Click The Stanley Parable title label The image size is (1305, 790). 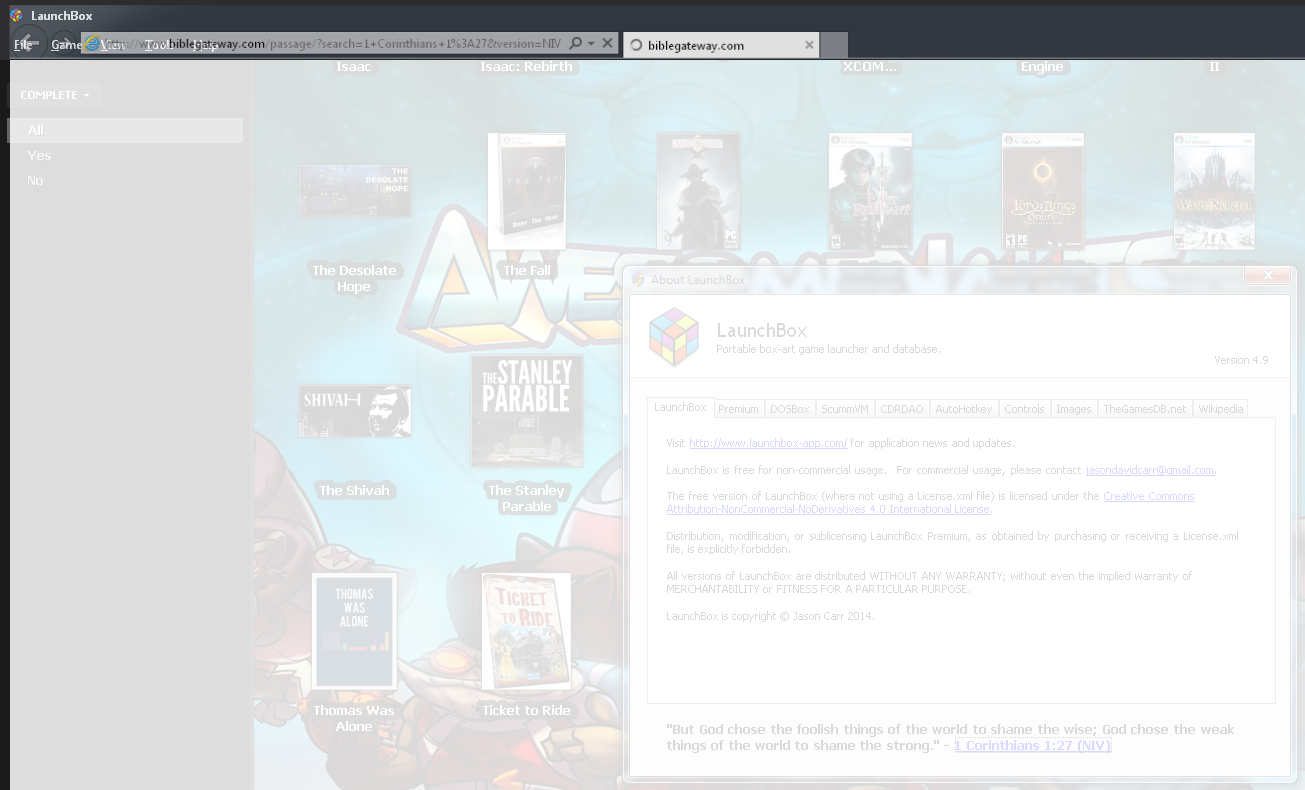[527, 499]
